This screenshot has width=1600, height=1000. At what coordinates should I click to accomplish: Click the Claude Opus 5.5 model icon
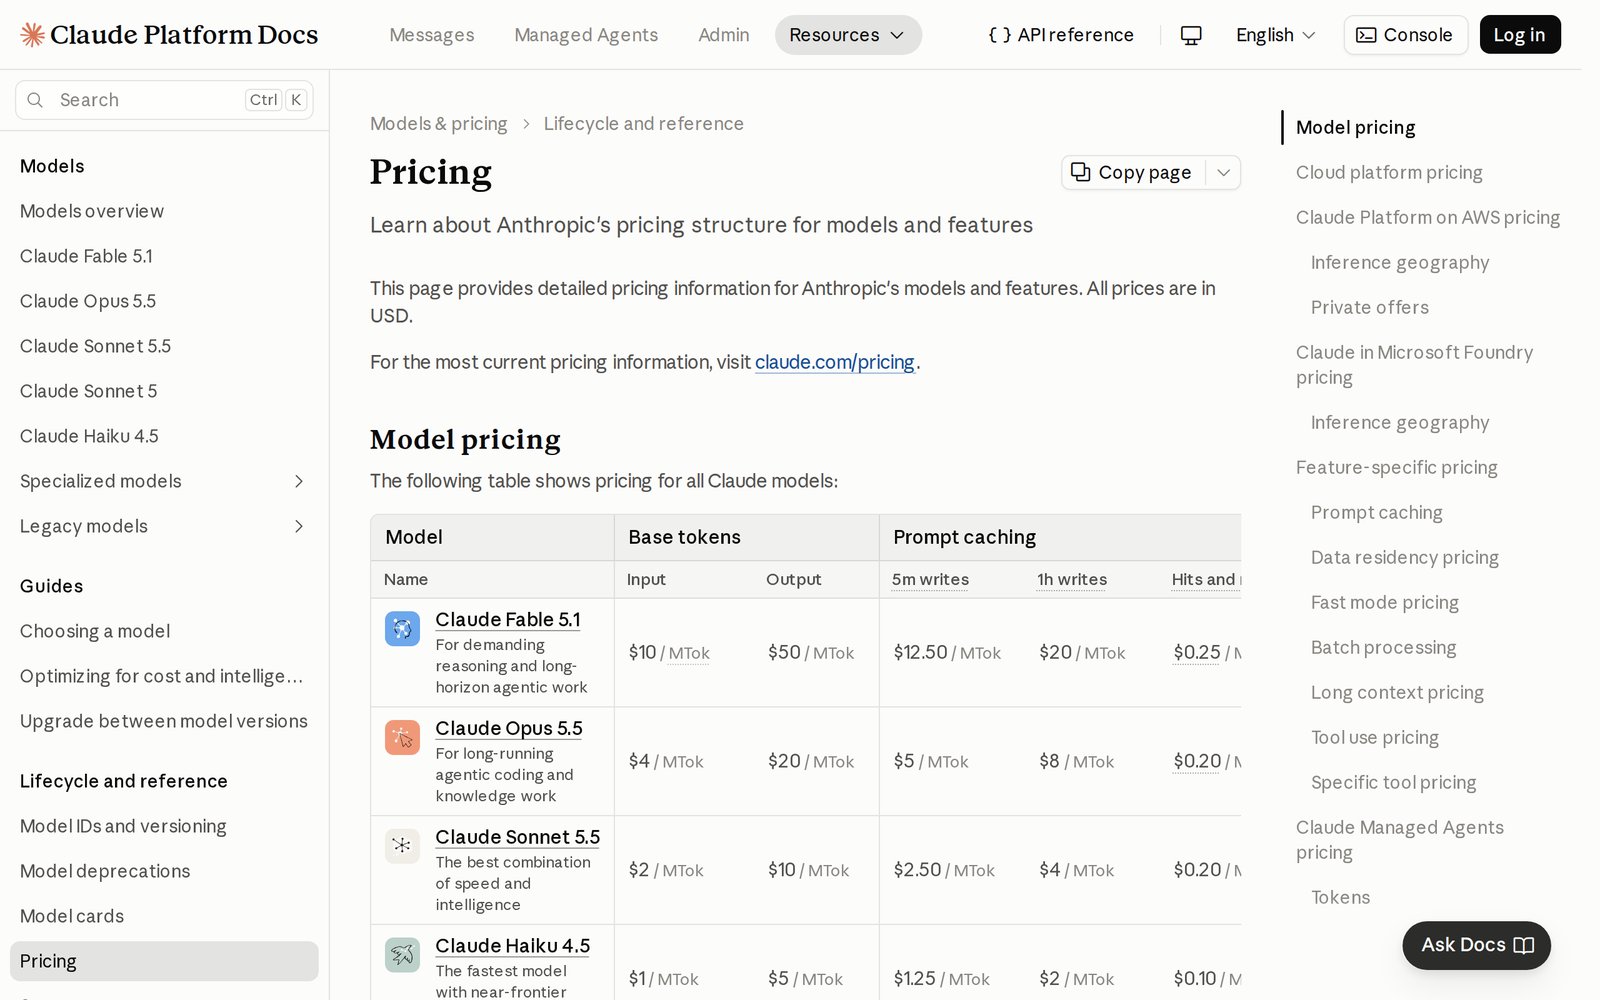coord(402,738)
